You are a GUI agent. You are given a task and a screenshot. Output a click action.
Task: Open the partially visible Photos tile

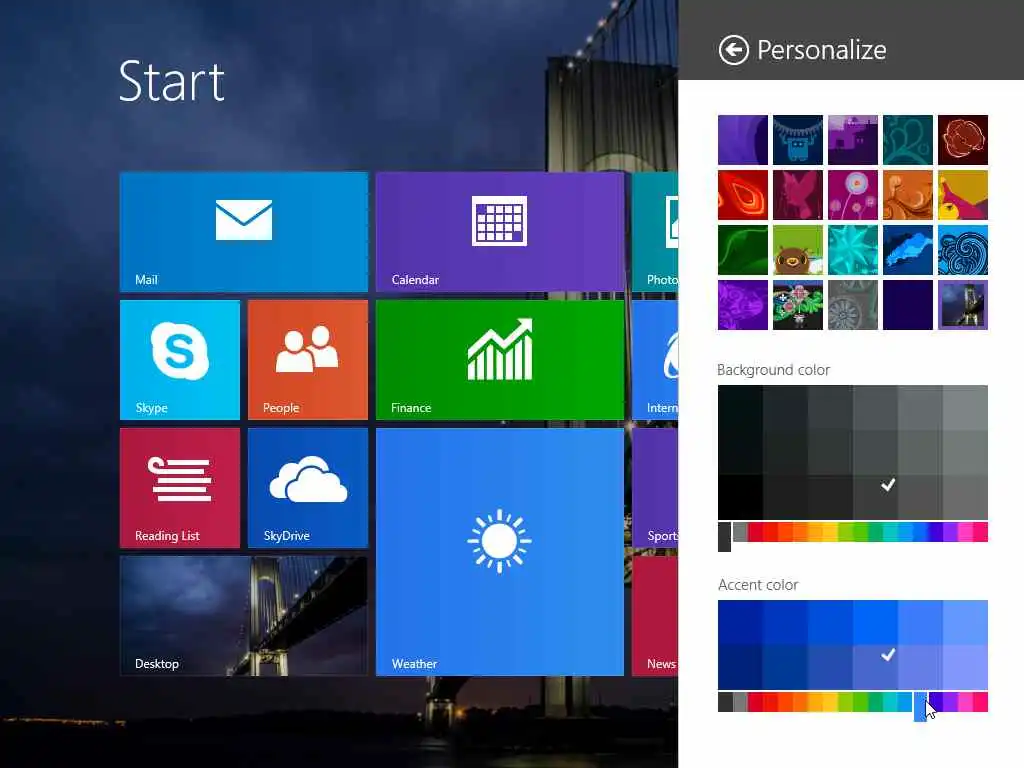[x=655, y=232]
